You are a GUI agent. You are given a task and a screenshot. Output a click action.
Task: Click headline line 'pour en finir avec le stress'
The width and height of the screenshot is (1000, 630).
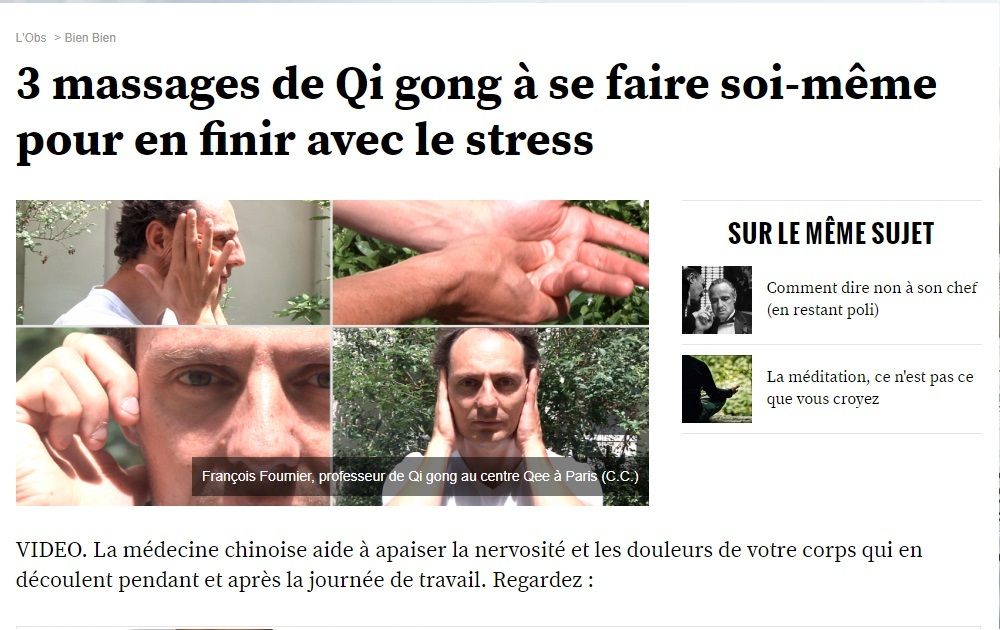(305, 140)
